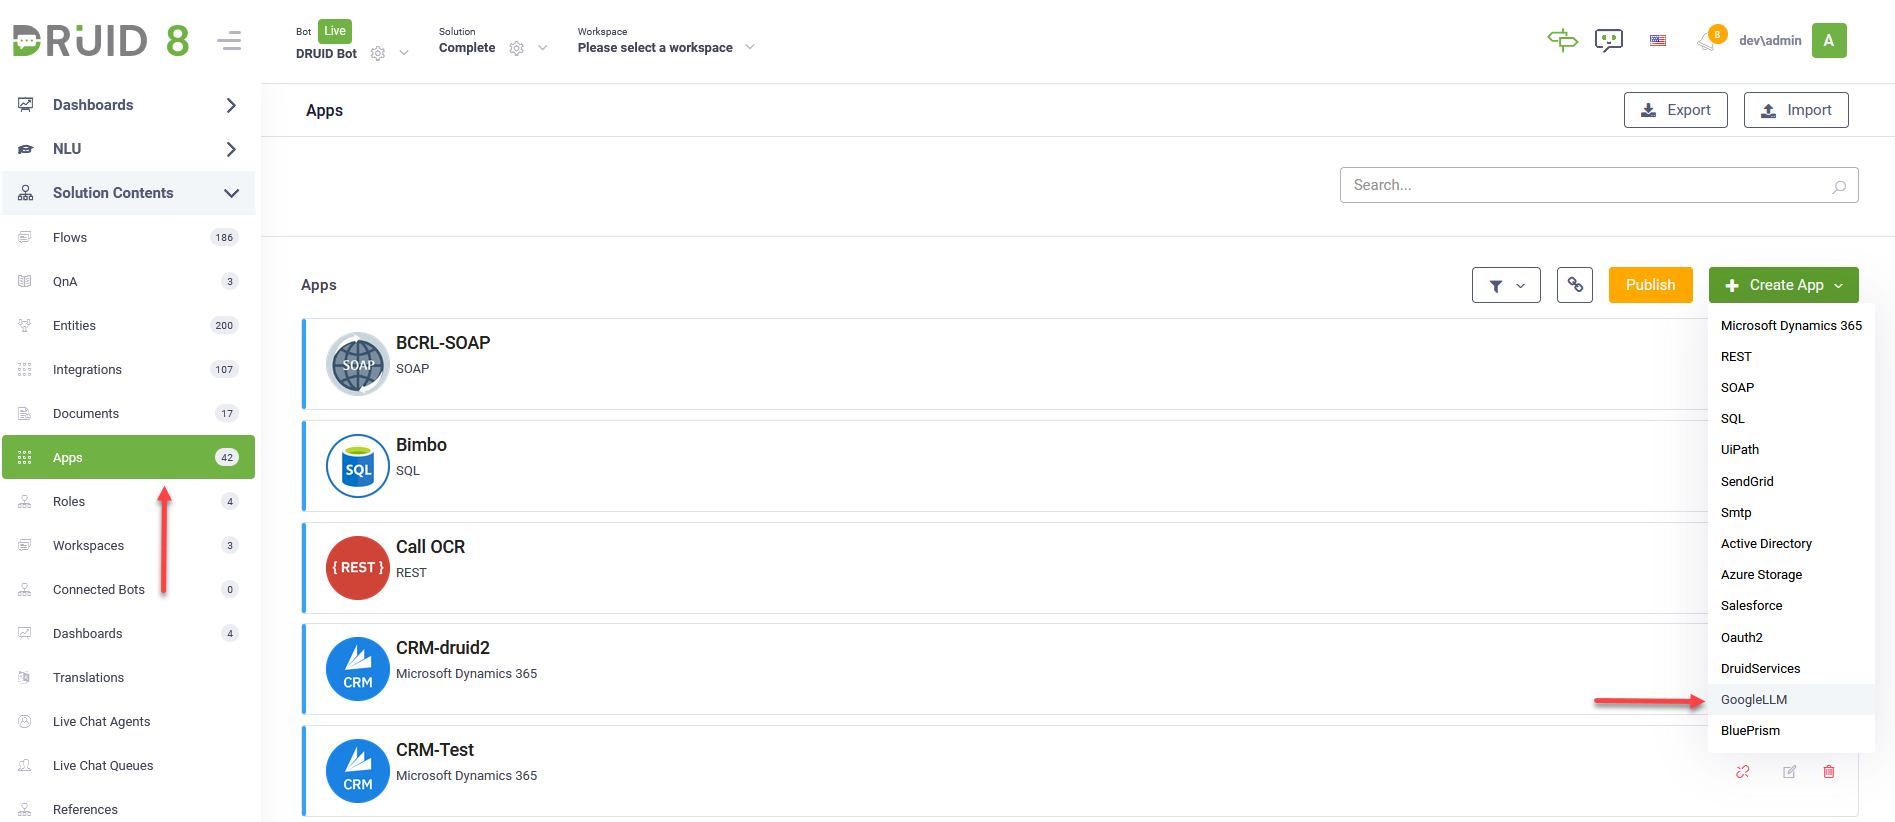The width and height of the screenshot is (1895, 822).
Task: Choose SOAP from Create App menu
Action: [1791, 387]
